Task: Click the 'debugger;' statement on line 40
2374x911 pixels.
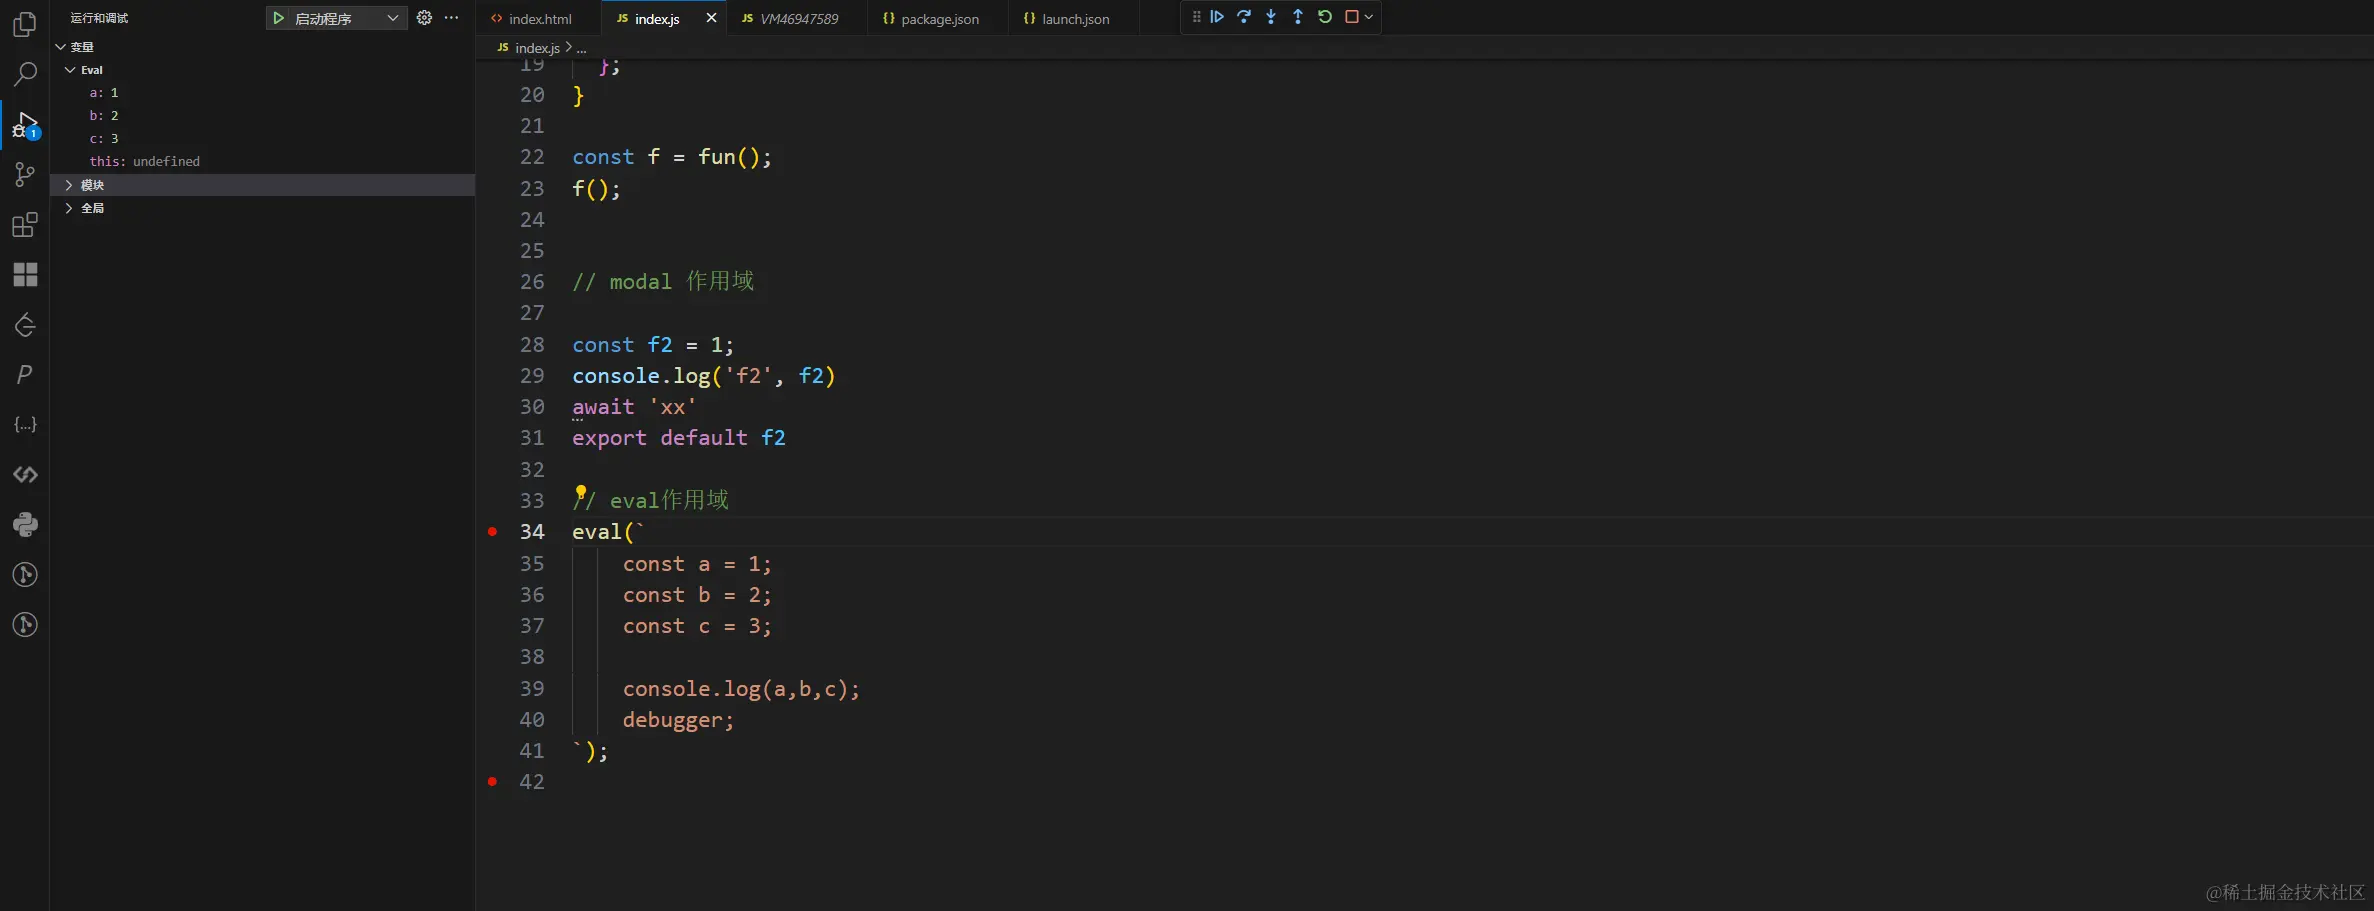Action: [678, 720]
